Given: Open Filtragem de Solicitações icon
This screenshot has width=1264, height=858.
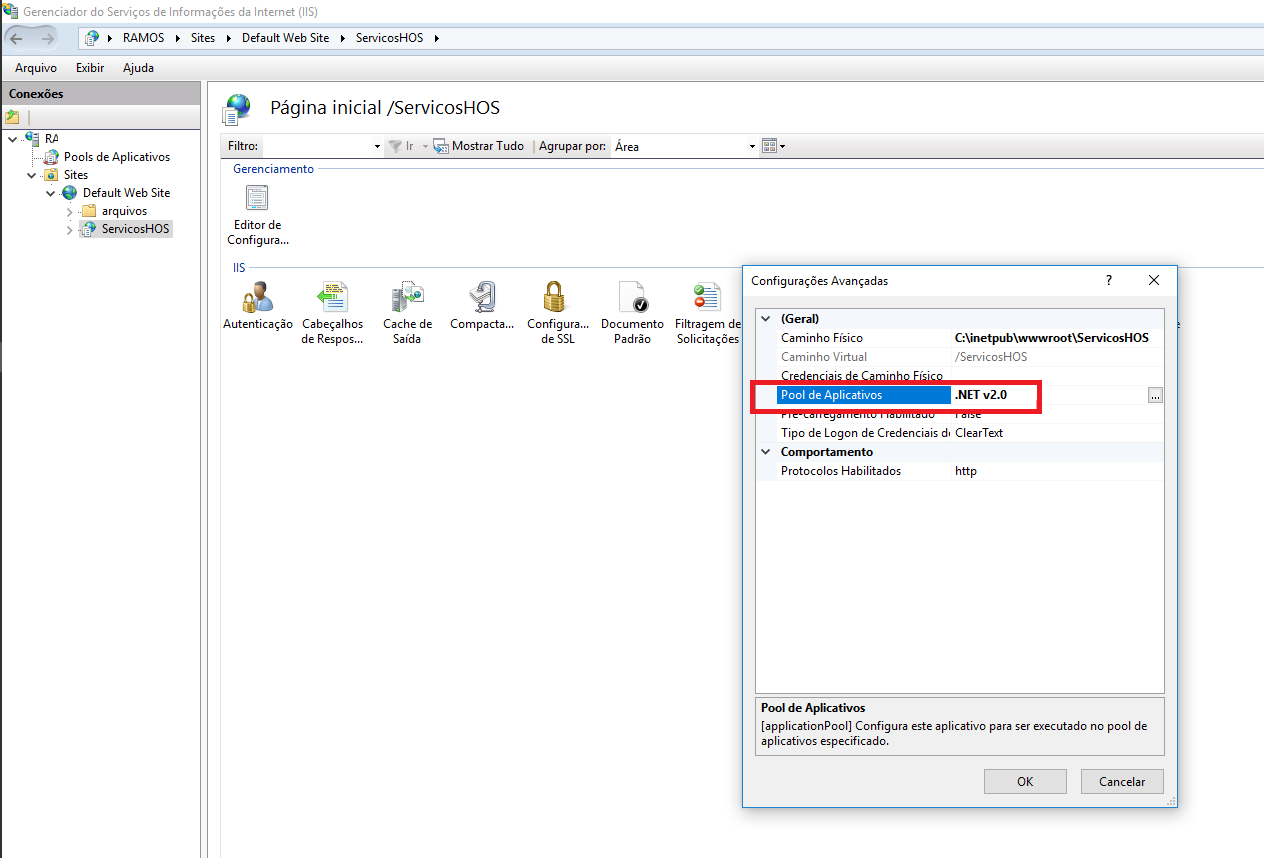Looking at the screenshot, I should pyautogui.click(x=707, y=298).
